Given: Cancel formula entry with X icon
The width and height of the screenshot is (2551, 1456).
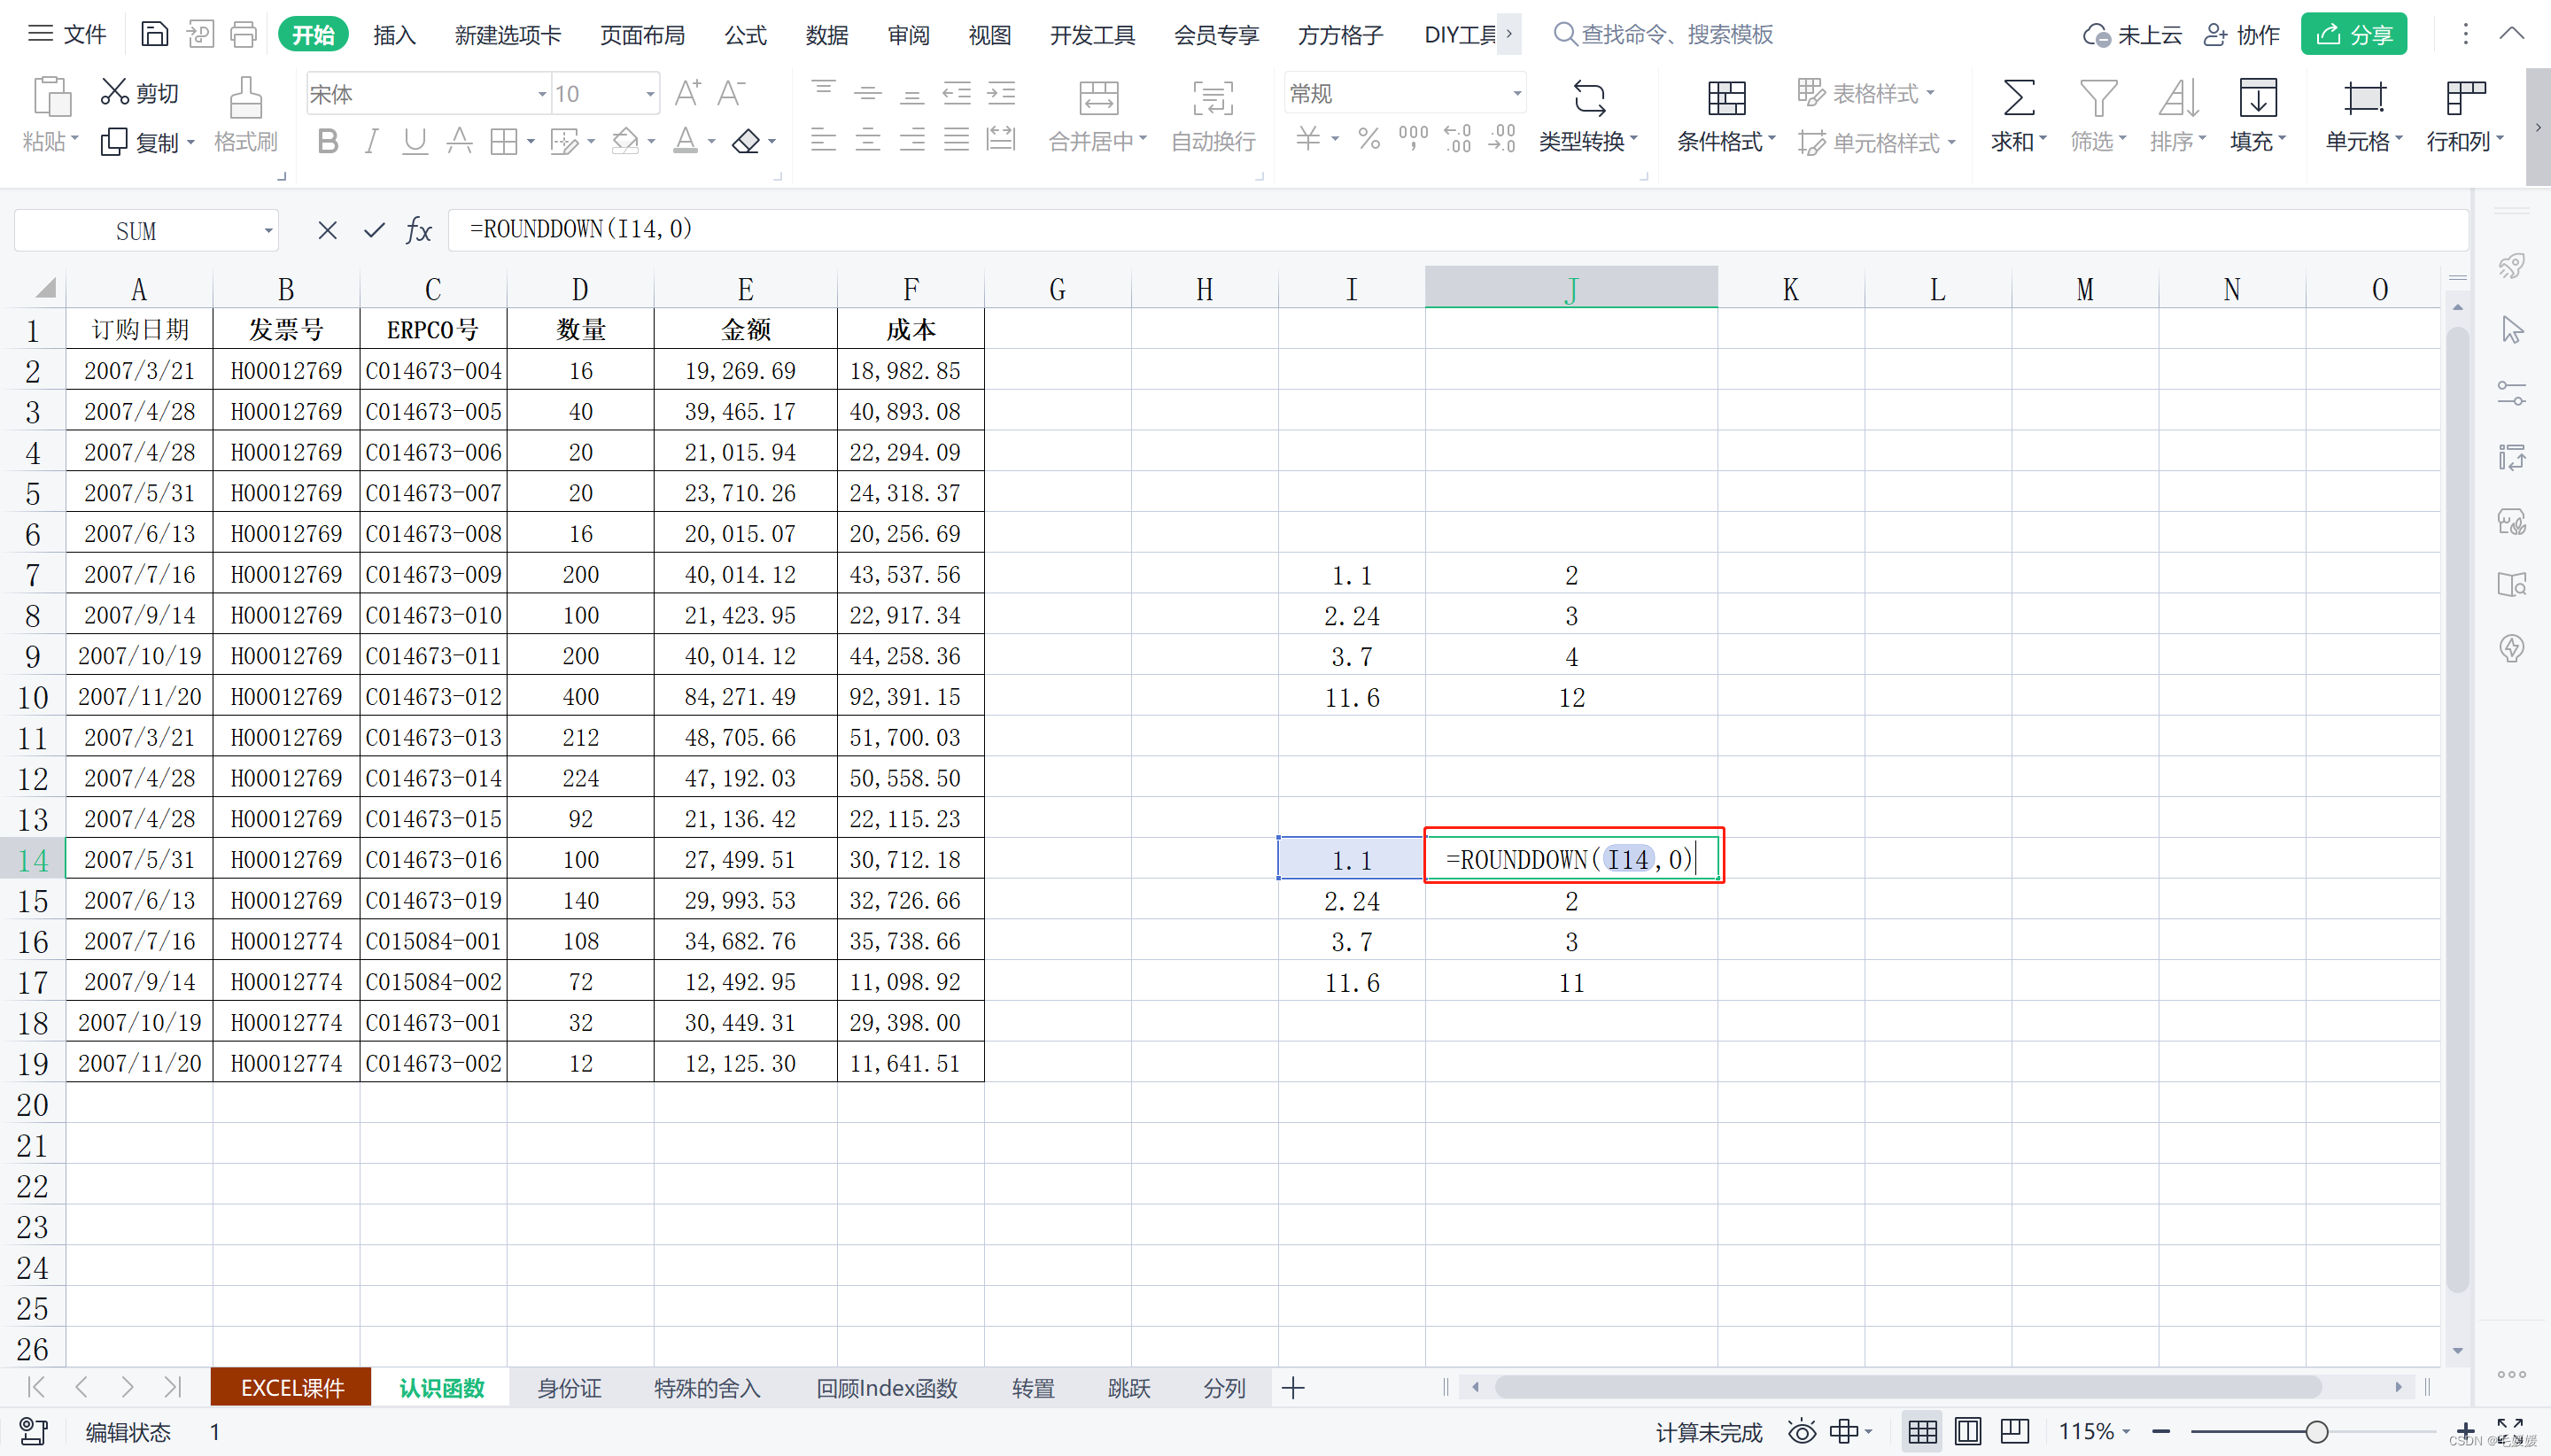Looking at the screenshot, I should [x=327, y=231].
